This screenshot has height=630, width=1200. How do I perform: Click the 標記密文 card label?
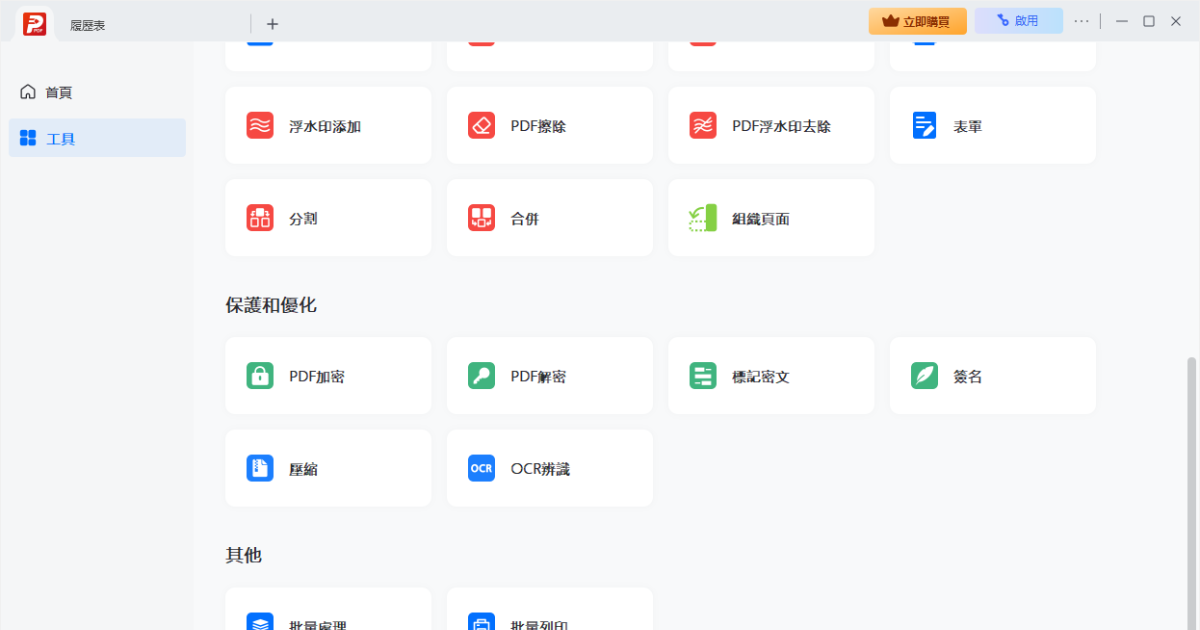click(x=761, y=377)
